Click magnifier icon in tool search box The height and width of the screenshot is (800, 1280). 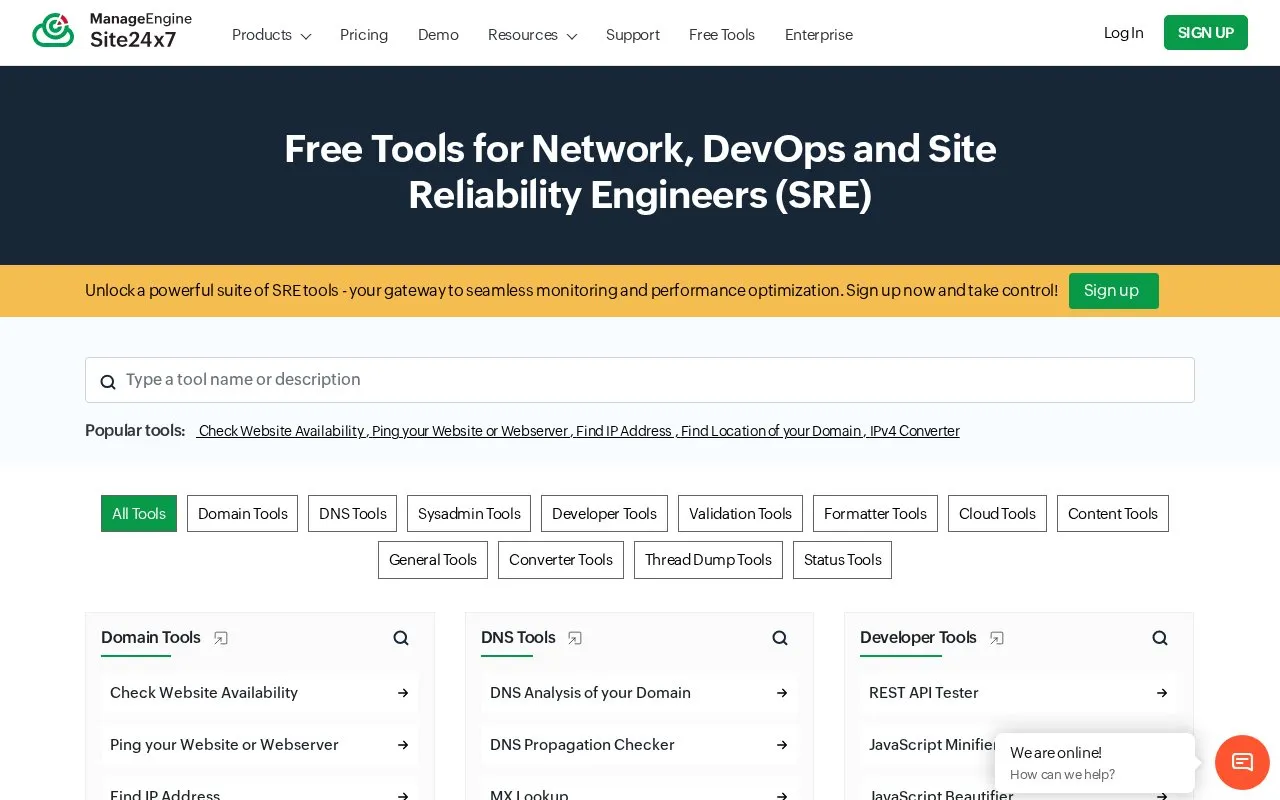point(108,382)
